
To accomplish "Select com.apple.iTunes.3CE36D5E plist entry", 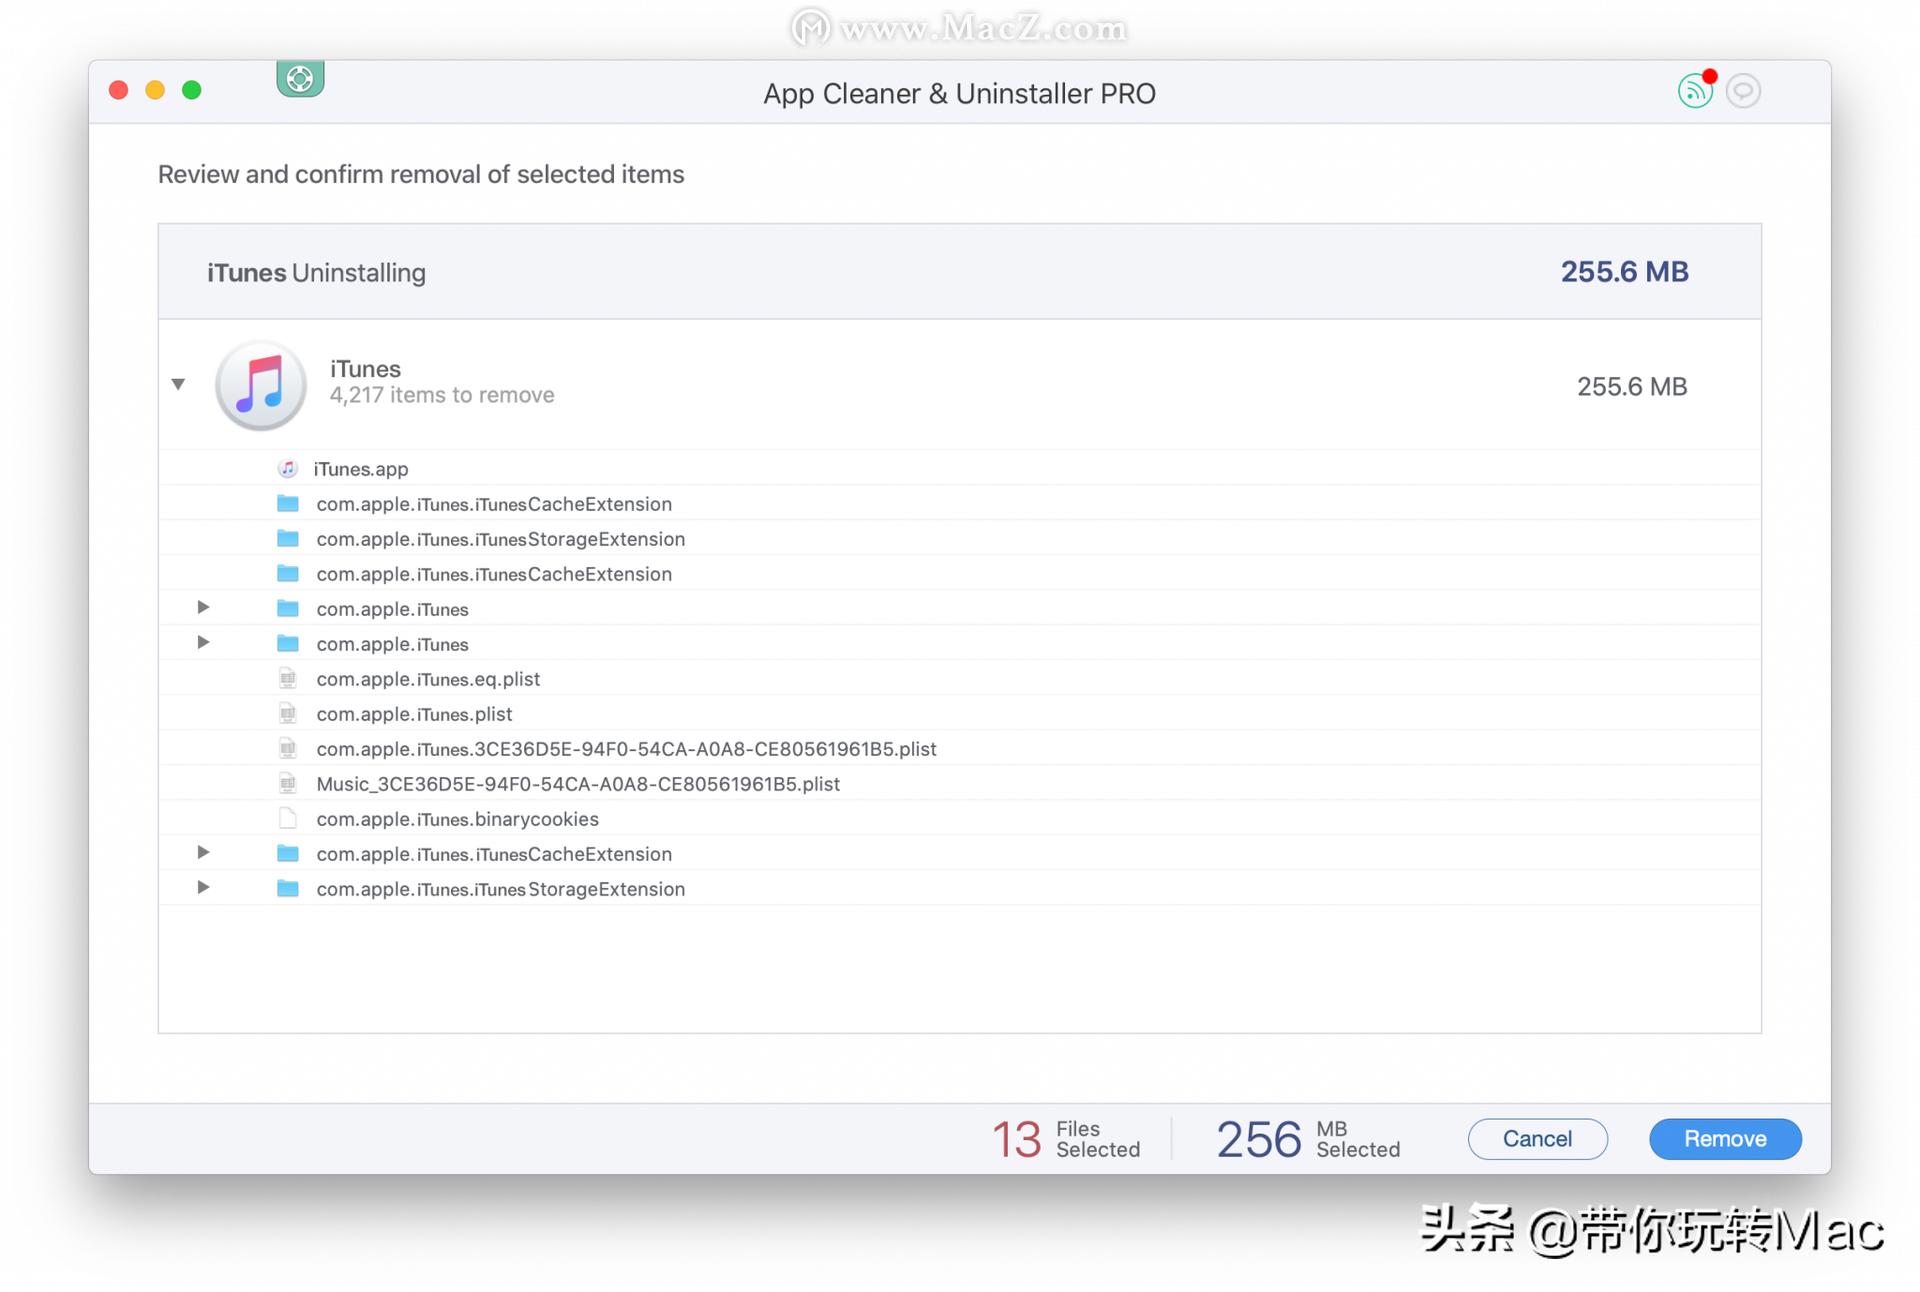I will tap(626, 748).
